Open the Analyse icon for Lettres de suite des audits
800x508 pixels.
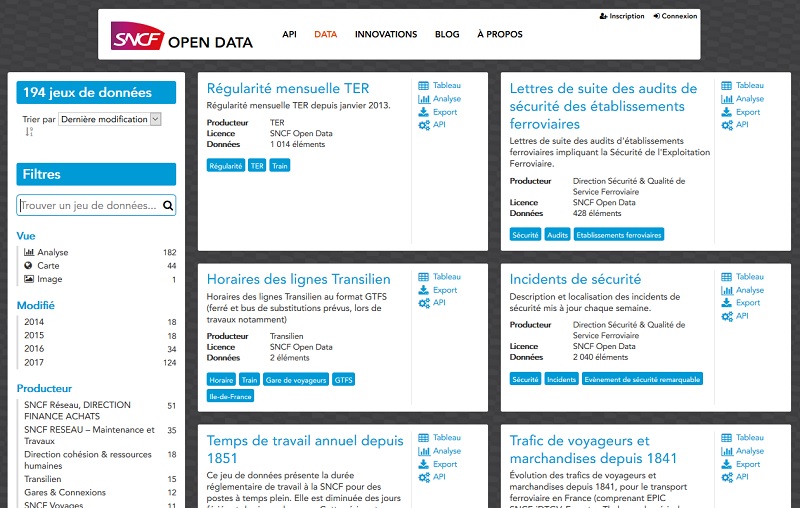coord(727,99)
